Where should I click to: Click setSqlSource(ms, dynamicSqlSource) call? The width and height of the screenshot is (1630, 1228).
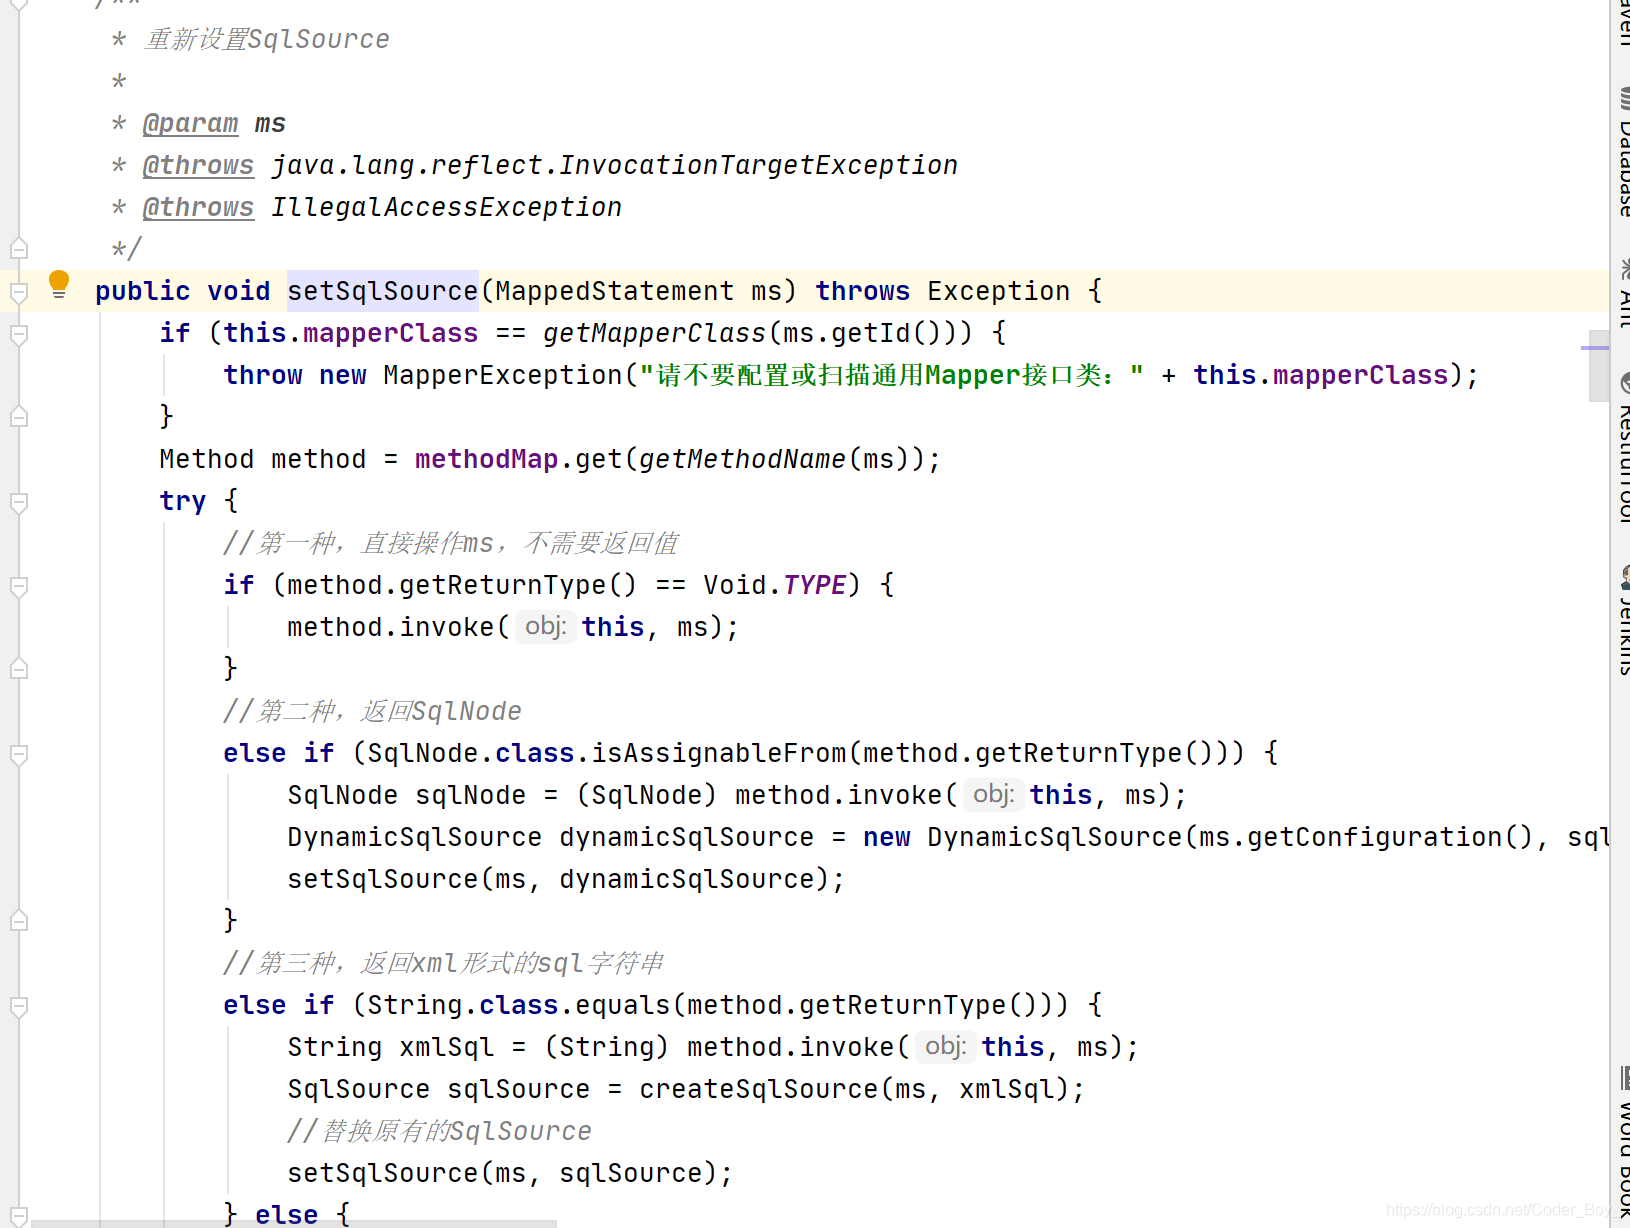pos(566,879)
